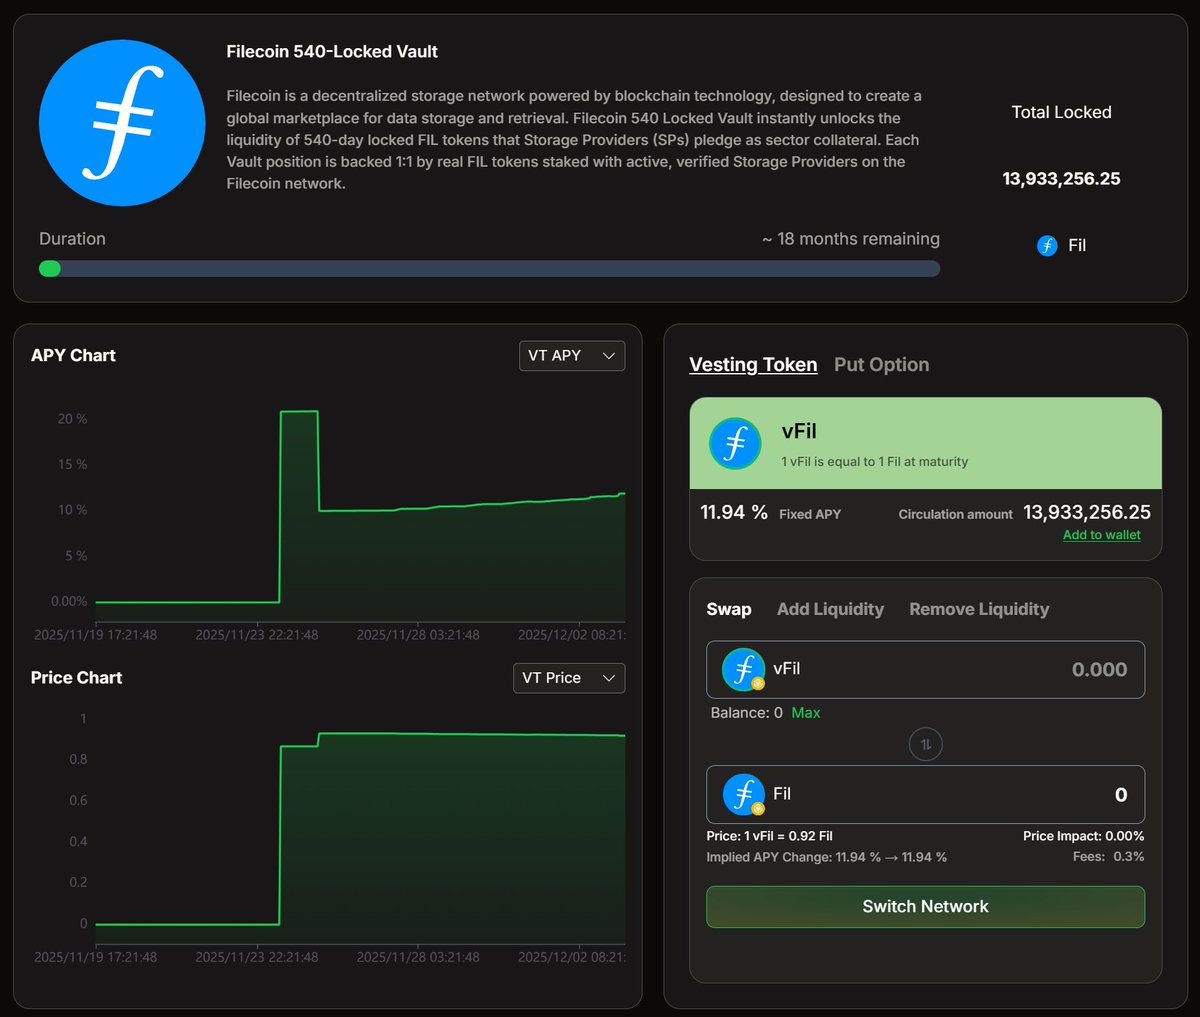This screenshot has height=1017, width=1200.
Task: Click the small Fil token icon under Total Locked
Action: click(1047, 245)
